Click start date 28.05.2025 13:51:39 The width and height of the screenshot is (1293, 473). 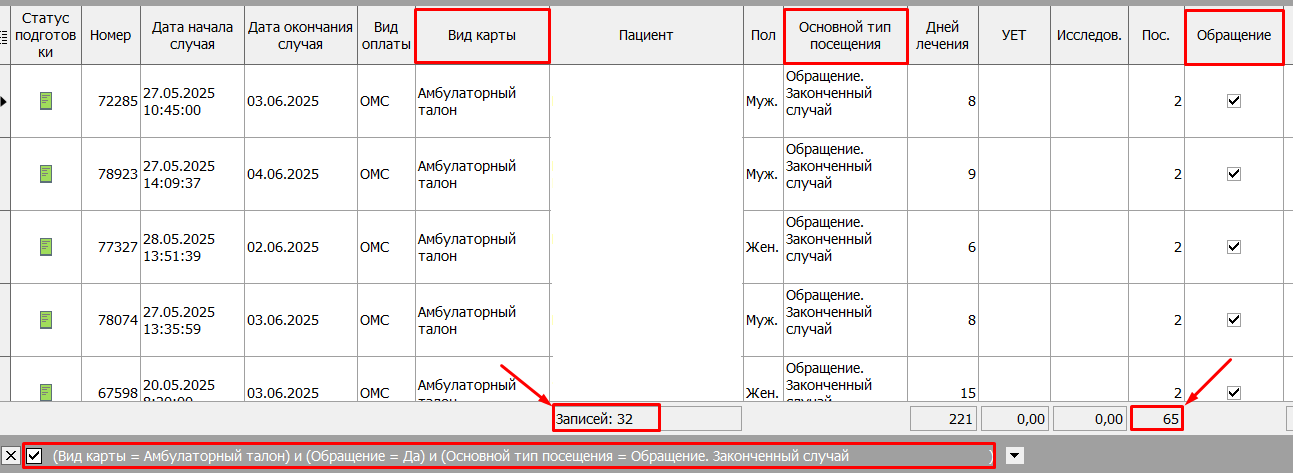pyautogui.click(x=192, y=247)
